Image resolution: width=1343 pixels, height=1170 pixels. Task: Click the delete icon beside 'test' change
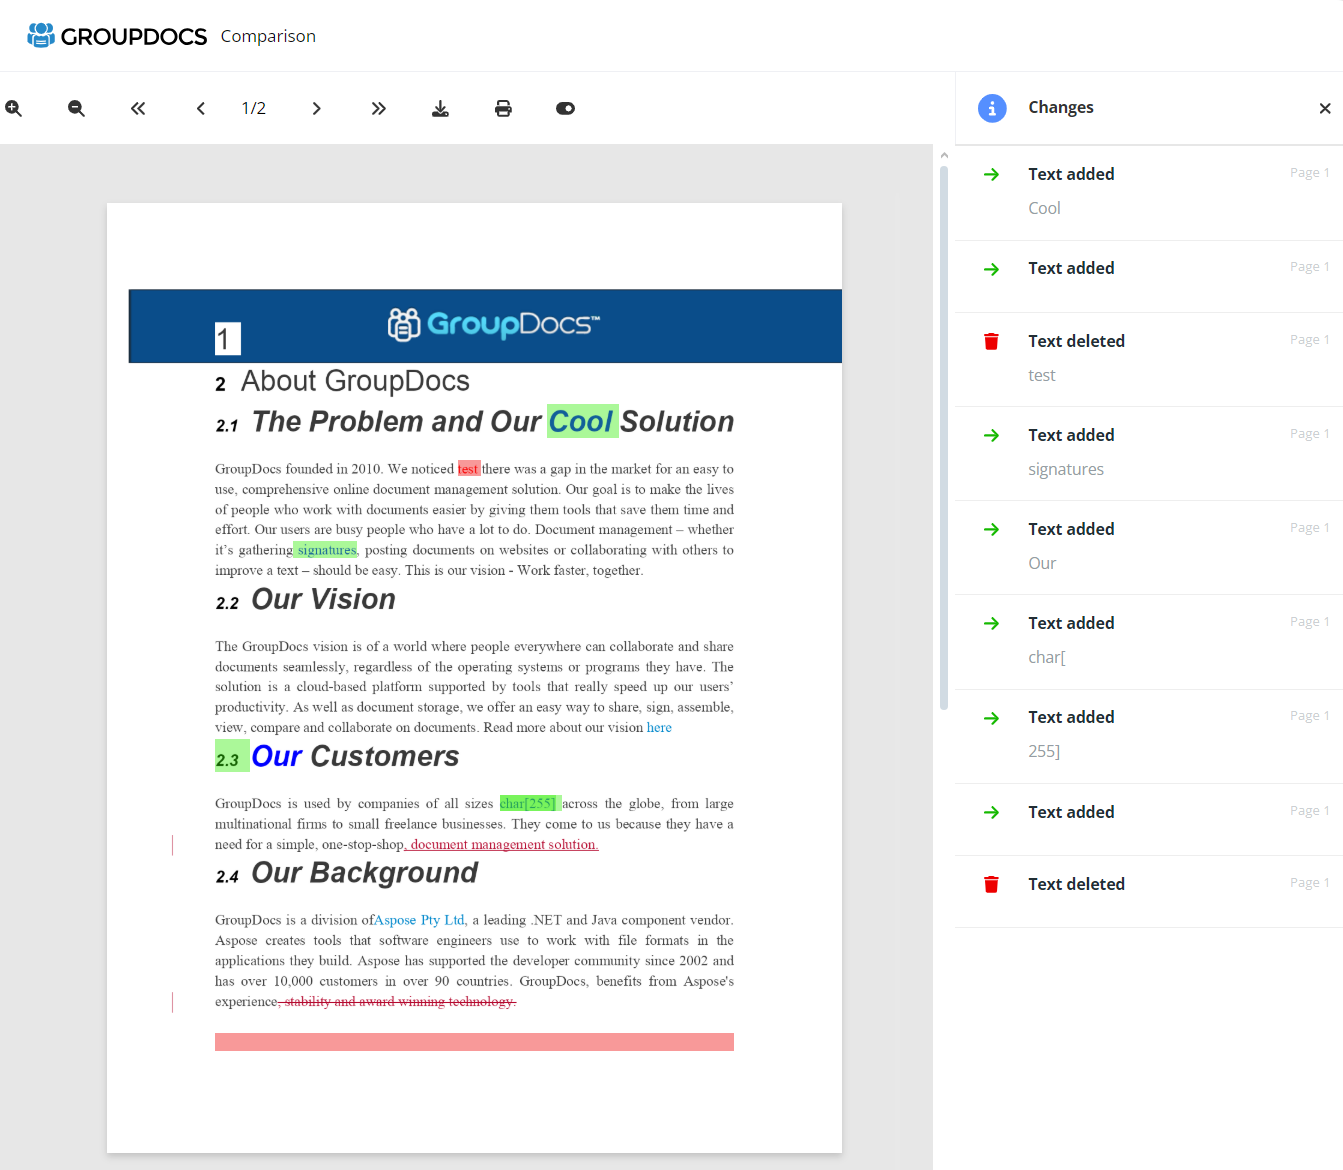[991, 340]
